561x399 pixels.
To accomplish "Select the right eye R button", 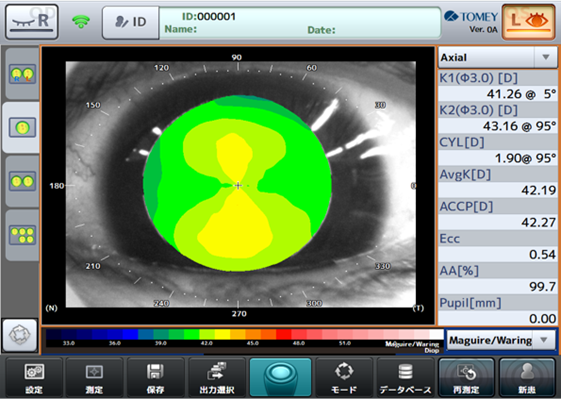I will coord(32,22).
